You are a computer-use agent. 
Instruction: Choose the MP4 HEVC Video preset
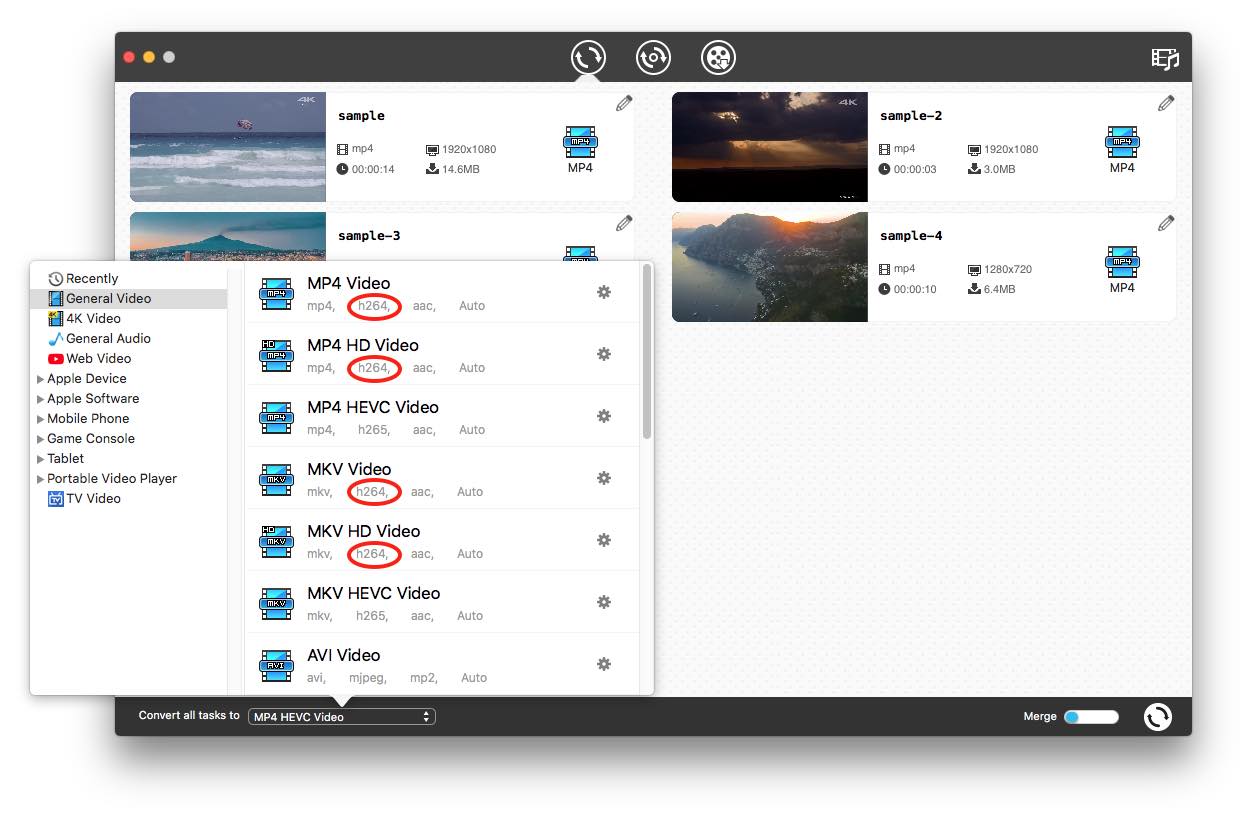[372, 407]
